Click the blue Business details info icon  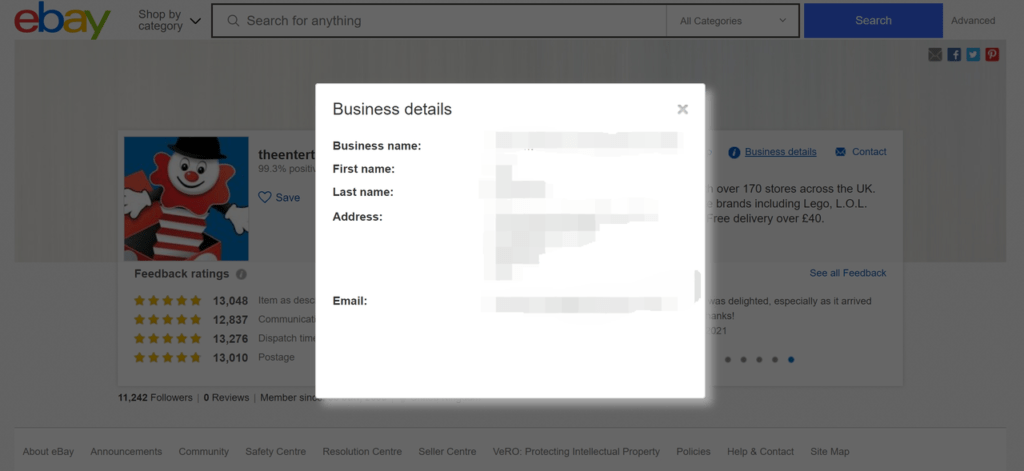[734, 152]
